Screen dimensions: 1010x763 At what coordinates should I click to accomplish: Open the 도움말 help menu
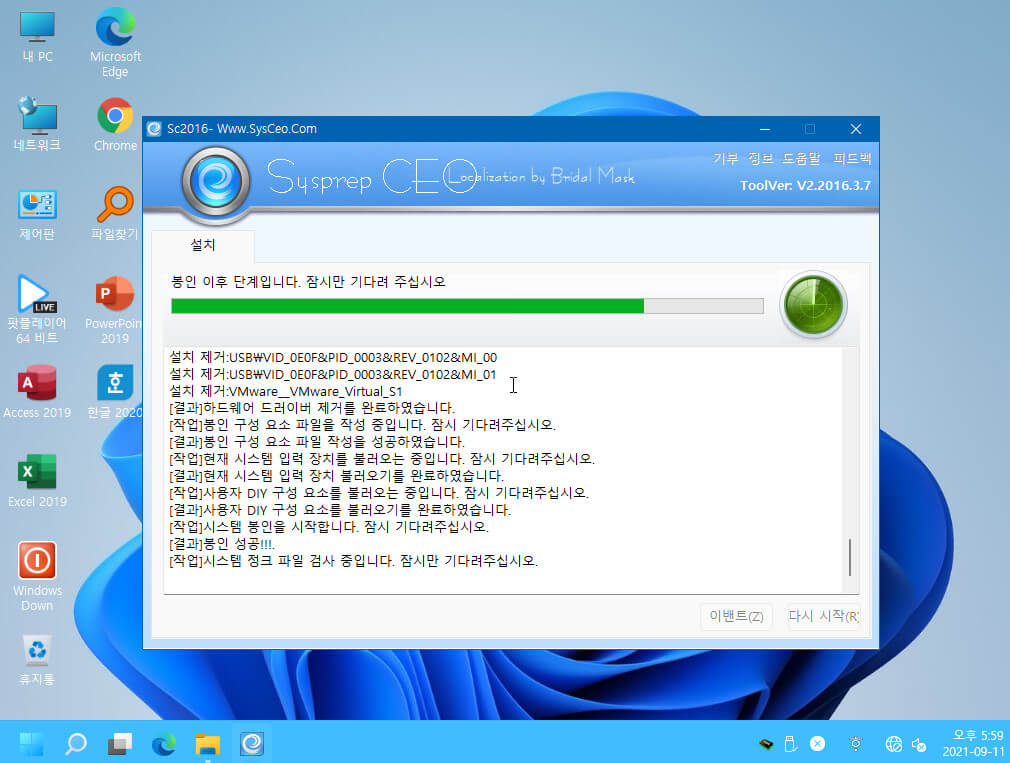pyautogui.click(x=801, y=158)
